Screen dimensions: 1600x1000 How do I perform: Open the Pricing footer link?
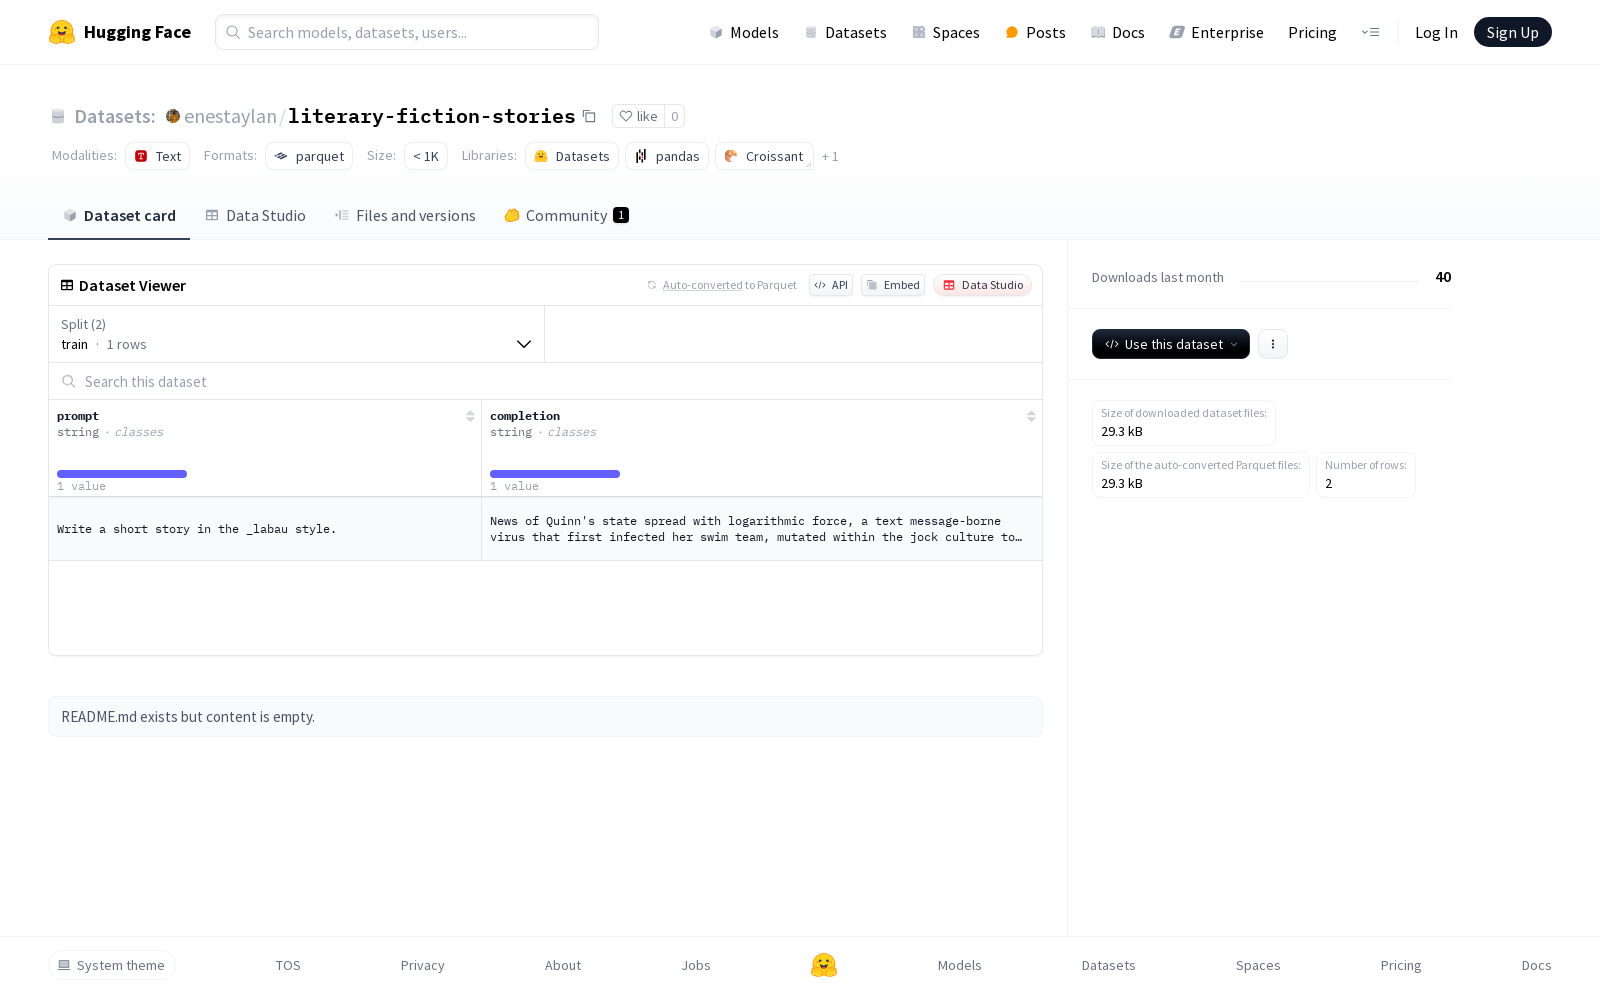tap(1401, 965)
